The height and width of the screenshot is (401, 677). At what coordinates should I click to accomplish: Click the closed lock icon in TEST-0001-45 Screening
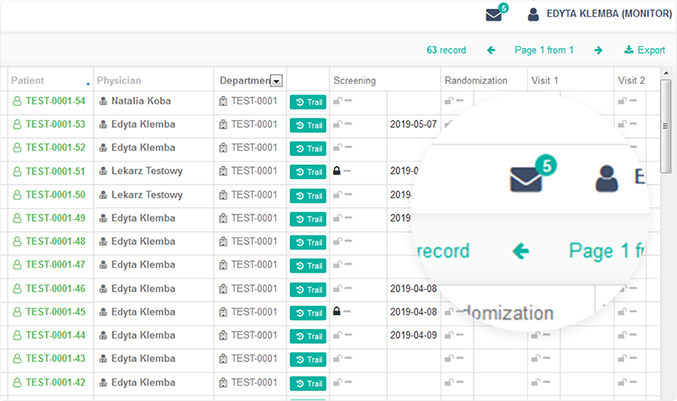coord(338,312)
